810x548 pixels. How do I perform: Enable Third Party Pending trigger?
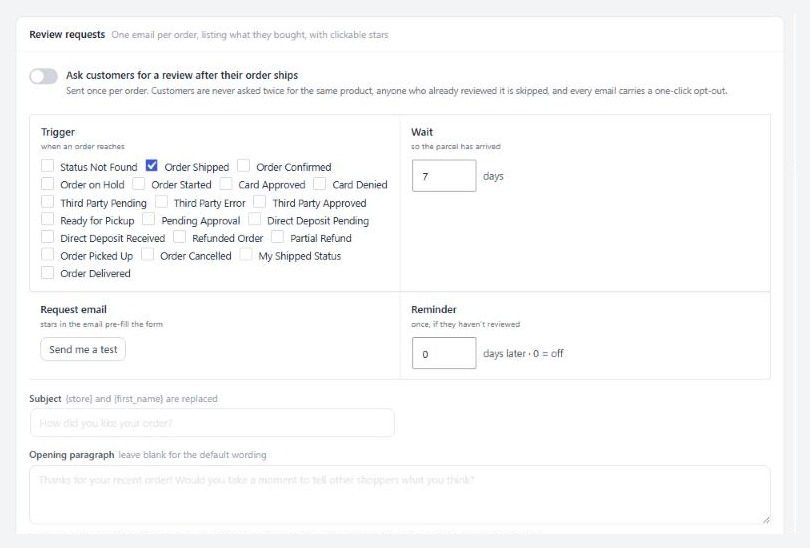point(48,201)
